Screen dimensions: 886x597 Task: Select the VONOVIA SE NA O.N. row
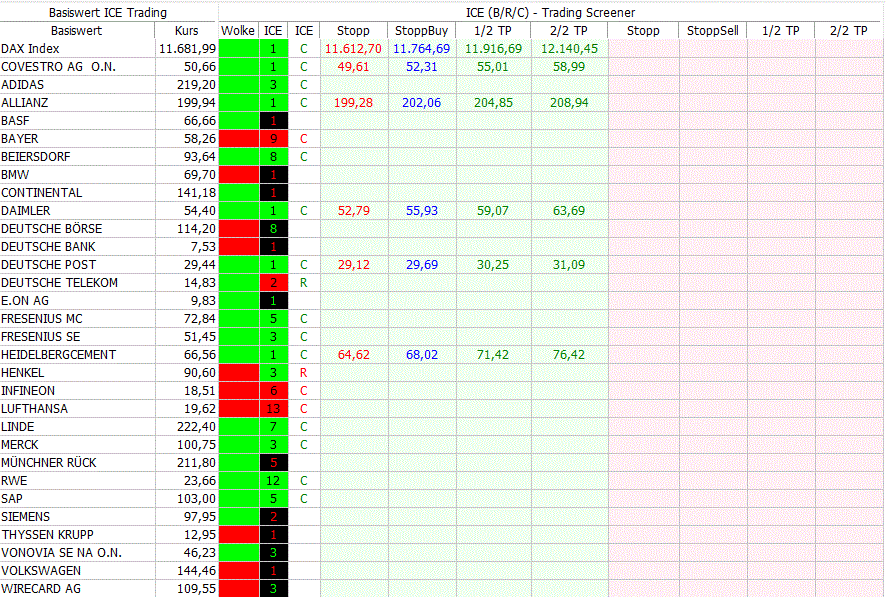(62, 553)
